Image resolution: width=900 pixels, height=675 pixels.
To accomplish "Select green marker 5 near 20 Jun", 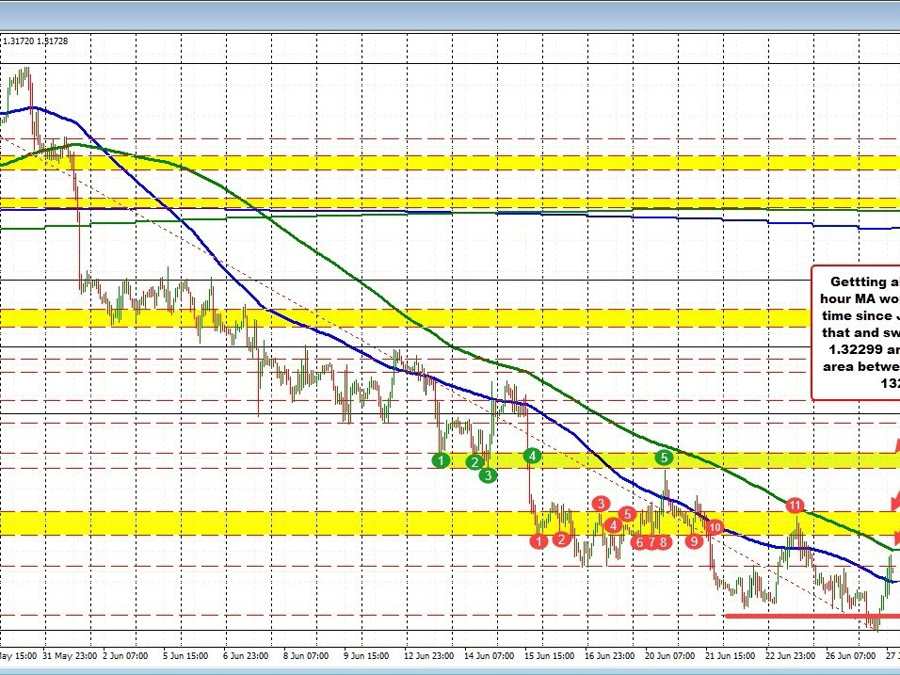I will click(x=662, y=457).
